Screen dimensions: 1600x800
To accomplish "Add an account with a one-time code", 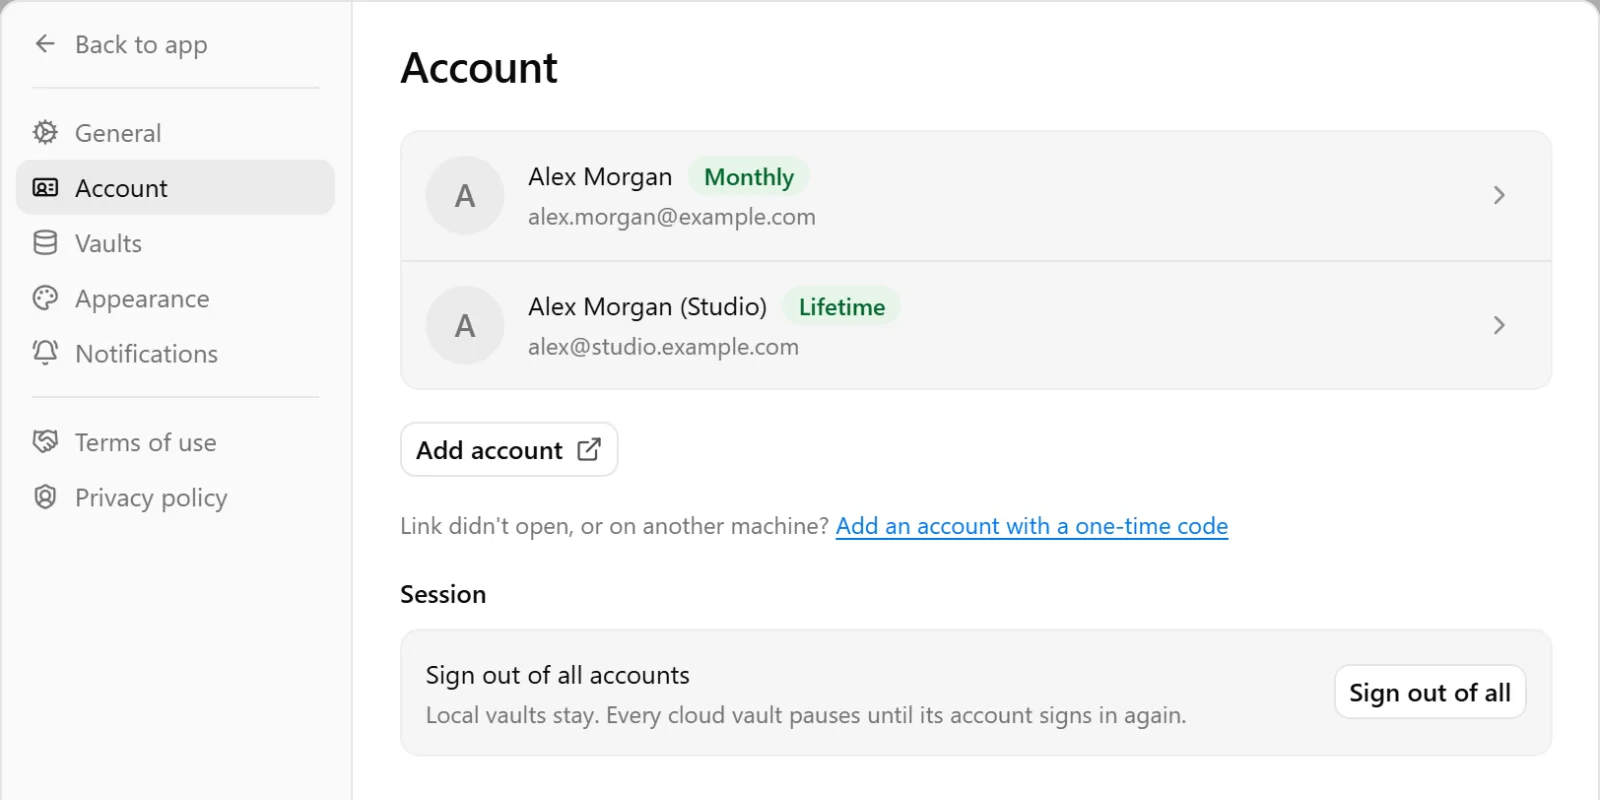I will click(1032, 526).
